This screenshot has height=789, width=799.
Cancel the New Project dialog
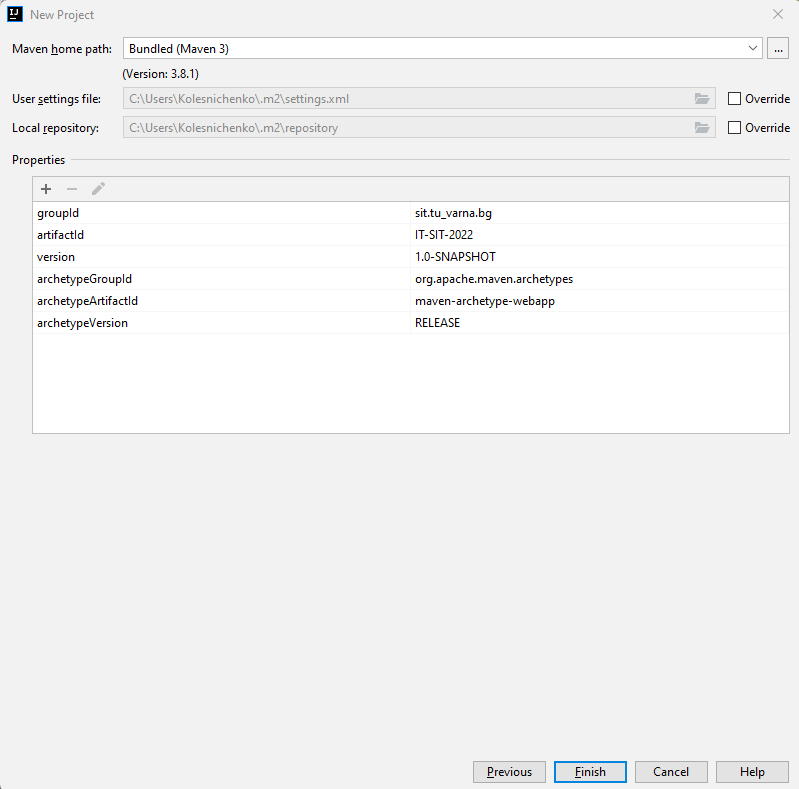pyautogui.click(x=671, y=772)
